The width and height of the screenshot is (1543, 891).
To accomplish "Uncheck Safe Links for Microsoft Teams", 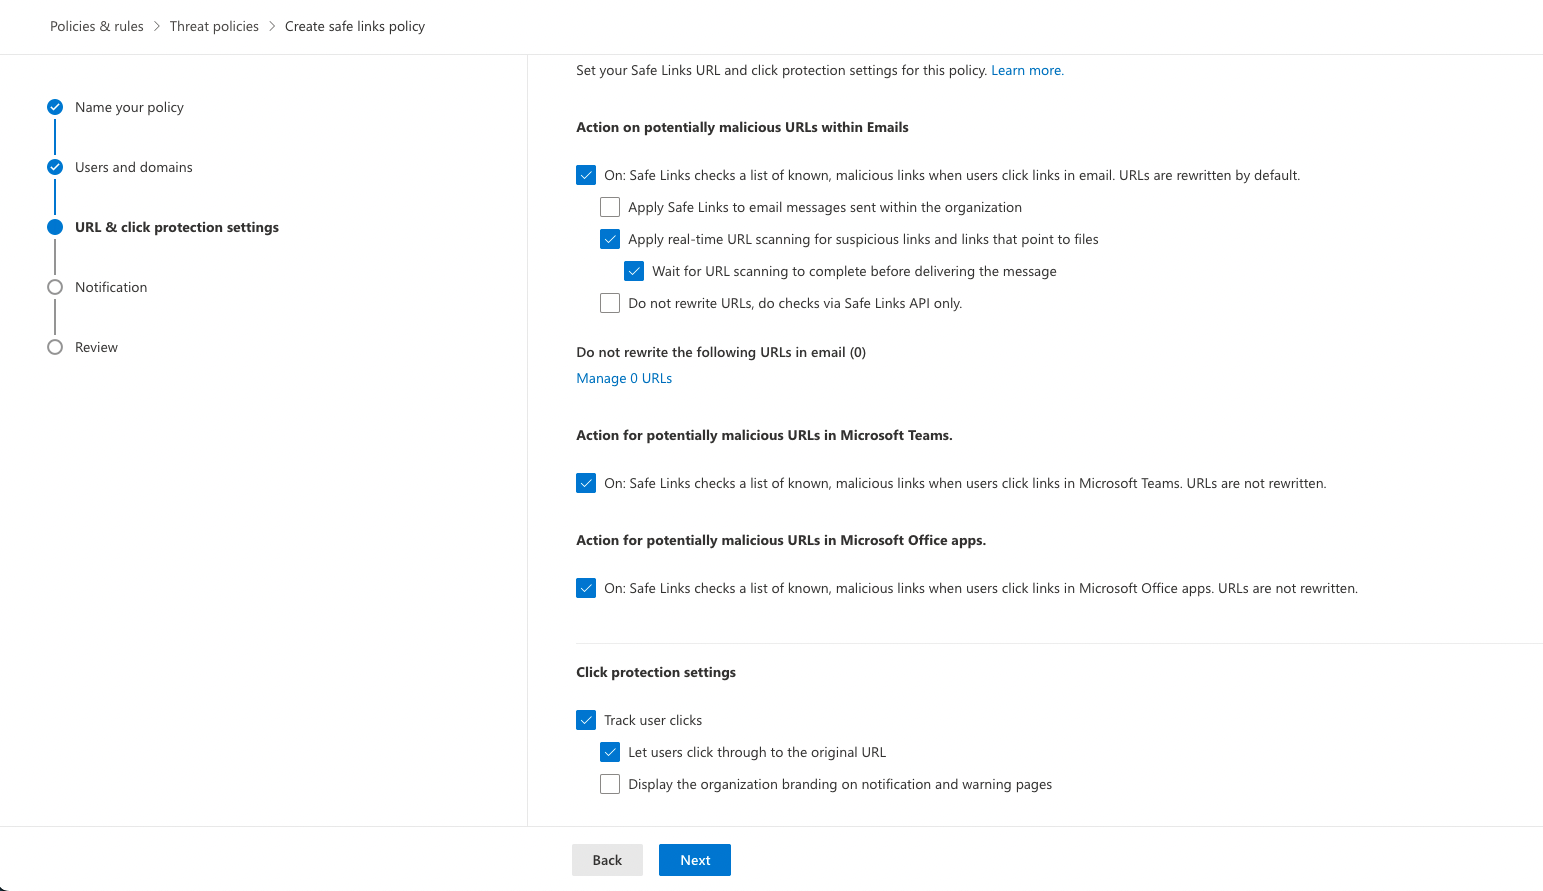I will click(x=586, y=483).
